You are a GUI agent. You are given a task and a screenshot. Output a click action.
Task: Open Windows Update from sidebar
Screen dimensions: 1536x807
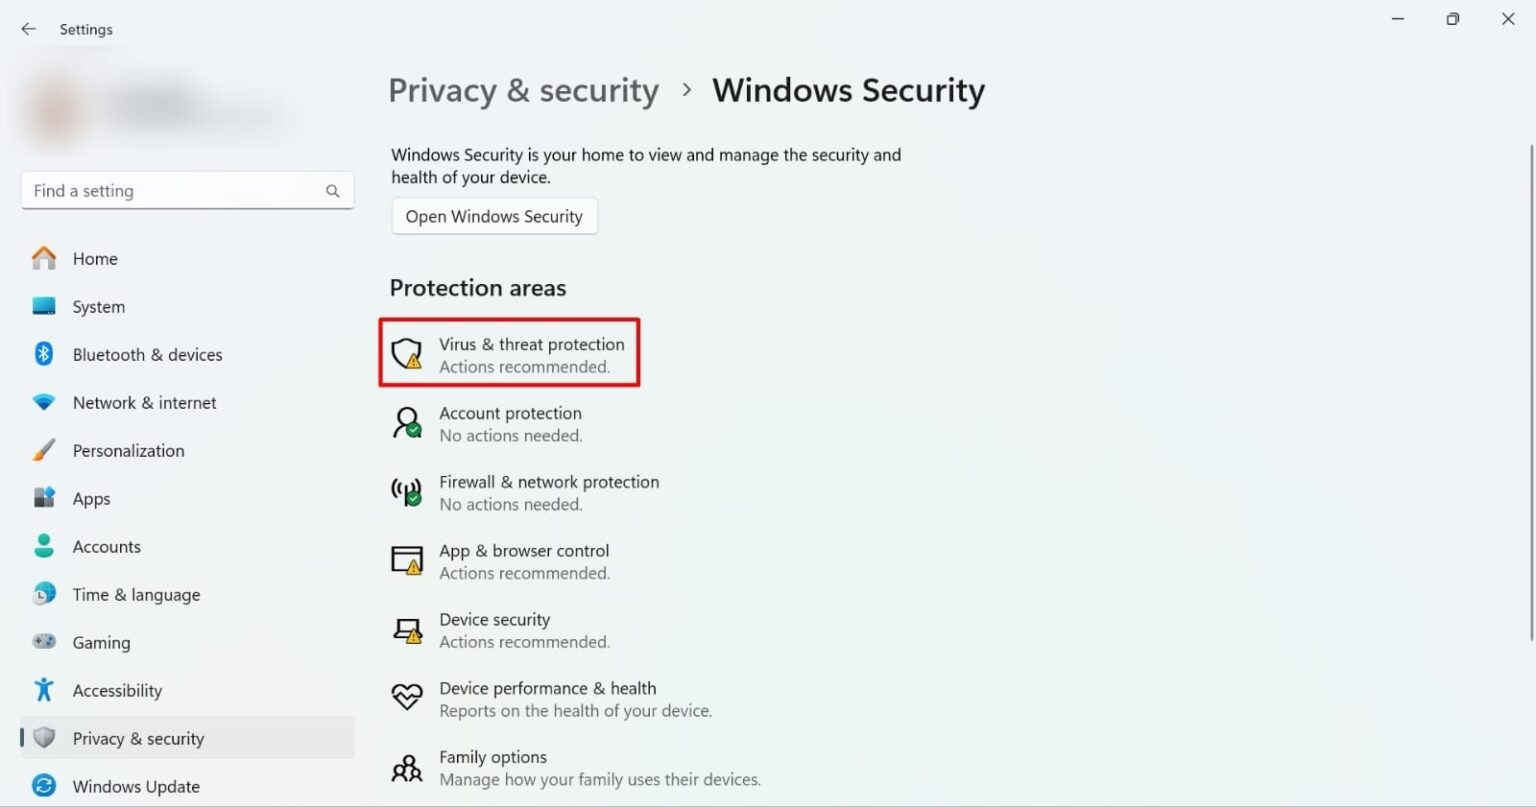pos(135,786)
